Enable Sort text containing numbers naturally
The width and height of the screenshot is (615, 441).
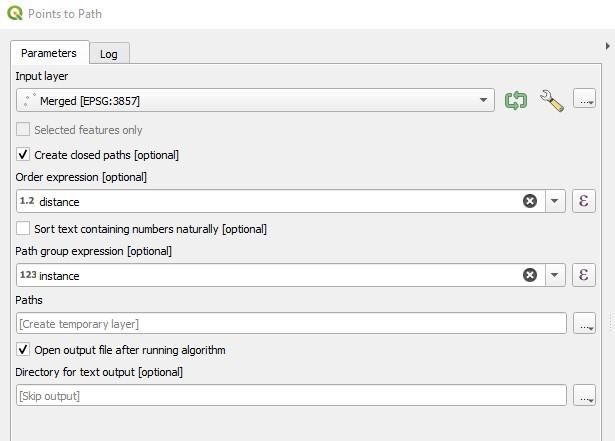pyautogui.click(x=24, y=229)
